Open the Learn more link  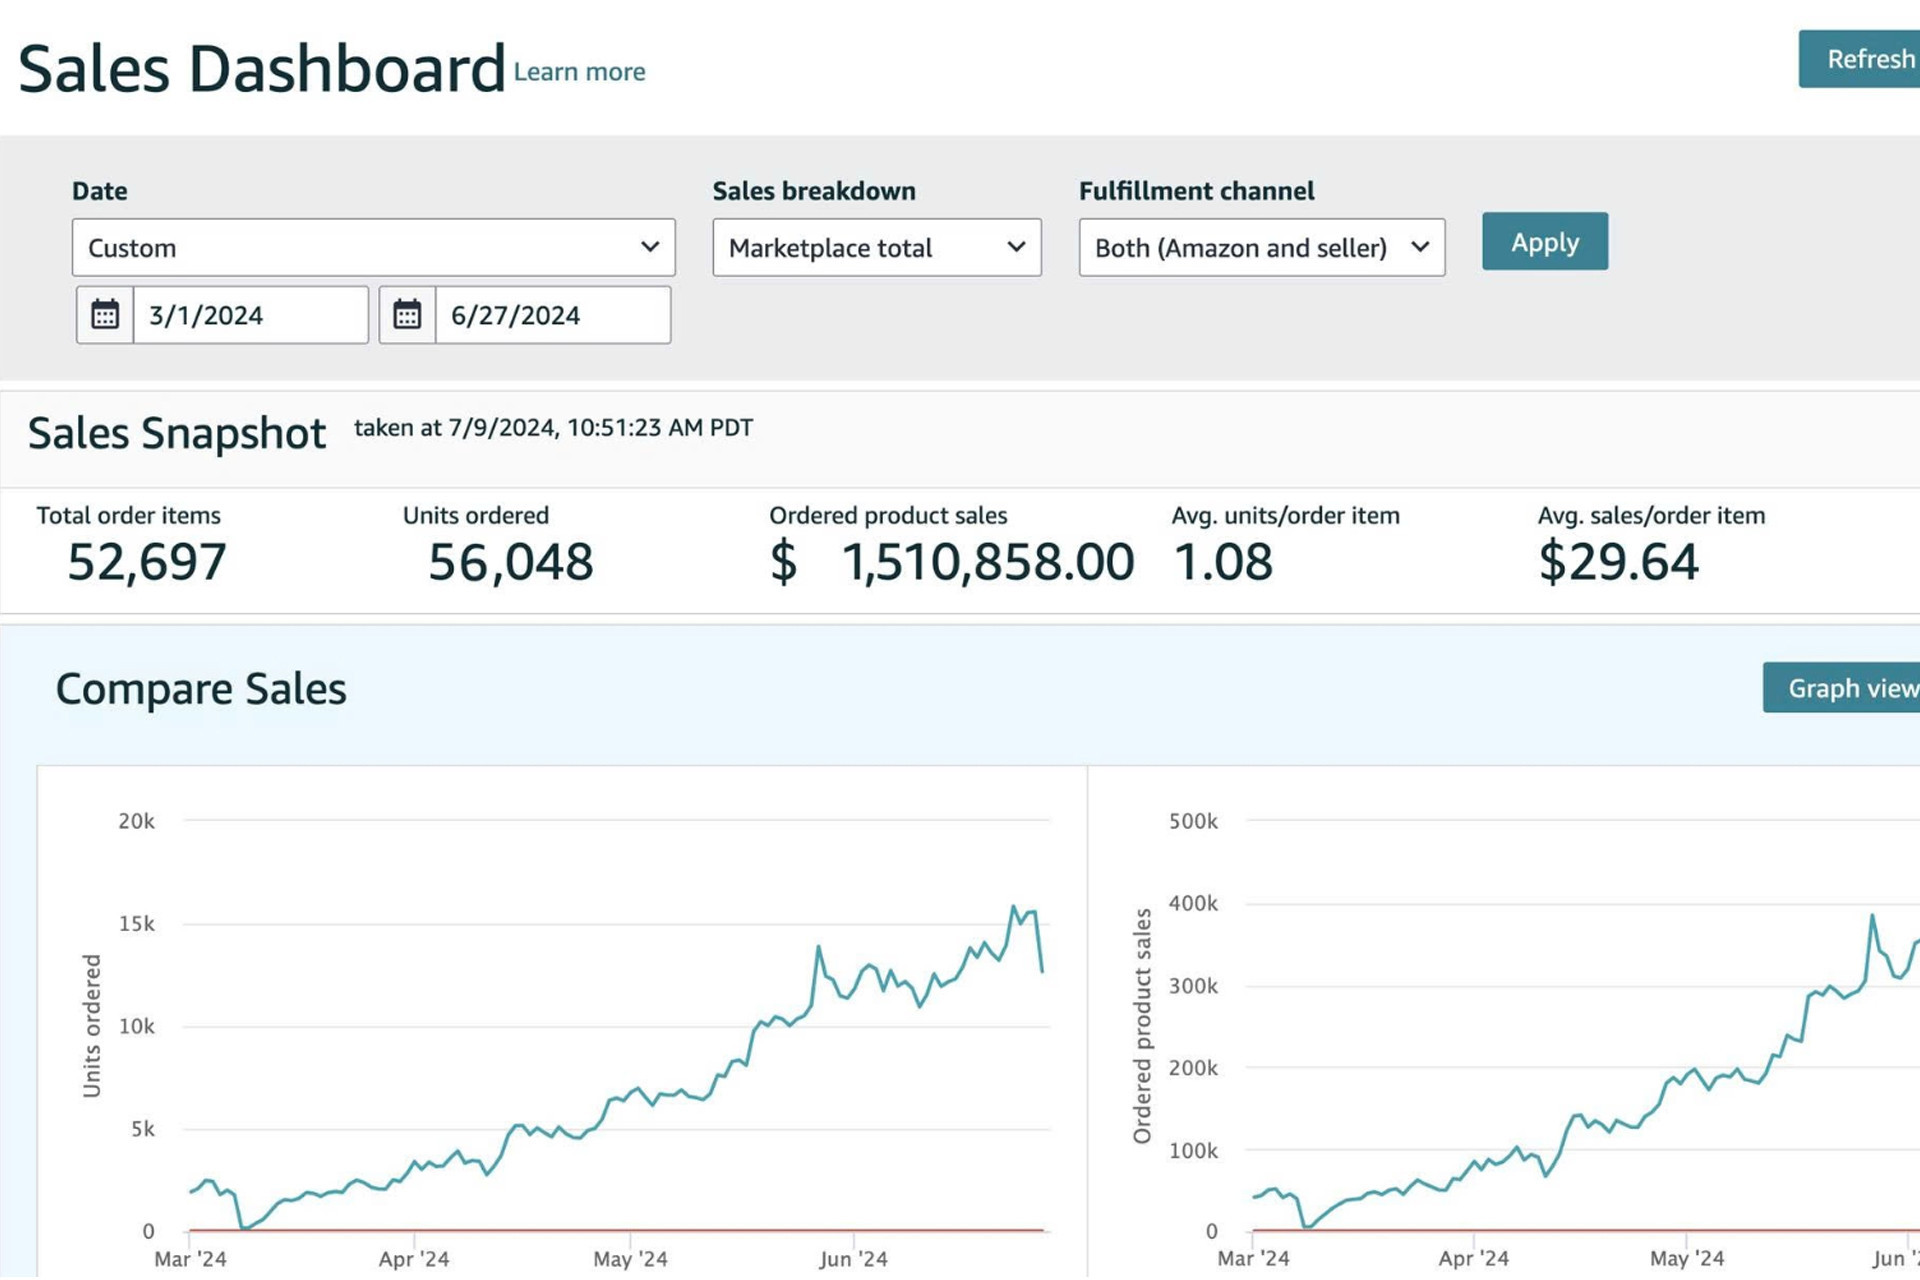pos(579,72)
